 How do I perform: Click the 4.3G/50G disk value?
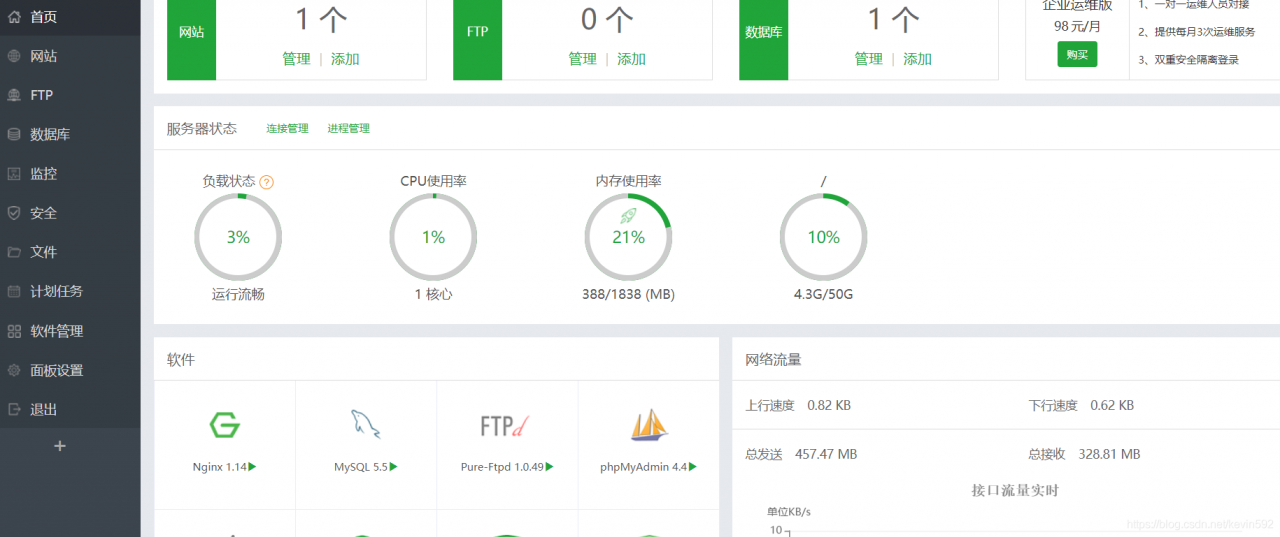[823, 295]
